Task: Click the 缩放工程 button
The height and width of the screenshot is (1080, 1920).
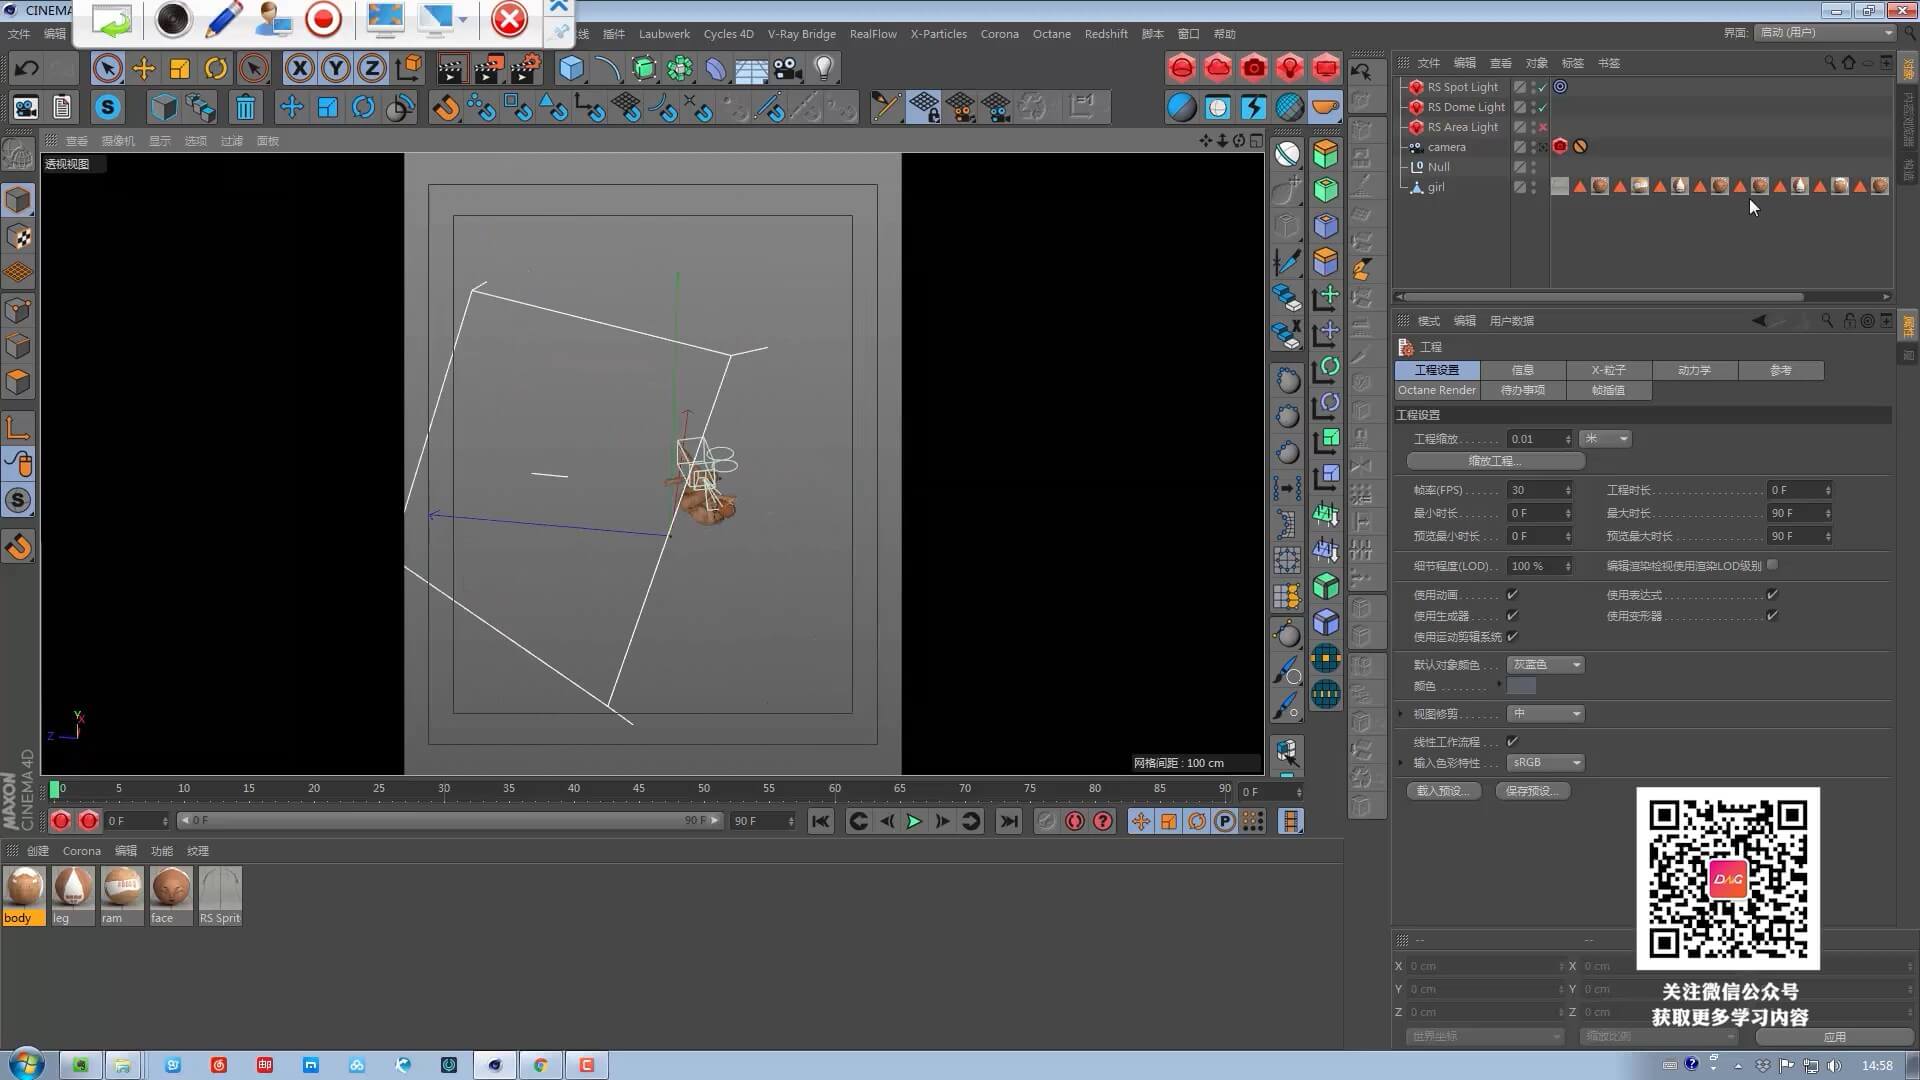Action: coord(1494,461)
